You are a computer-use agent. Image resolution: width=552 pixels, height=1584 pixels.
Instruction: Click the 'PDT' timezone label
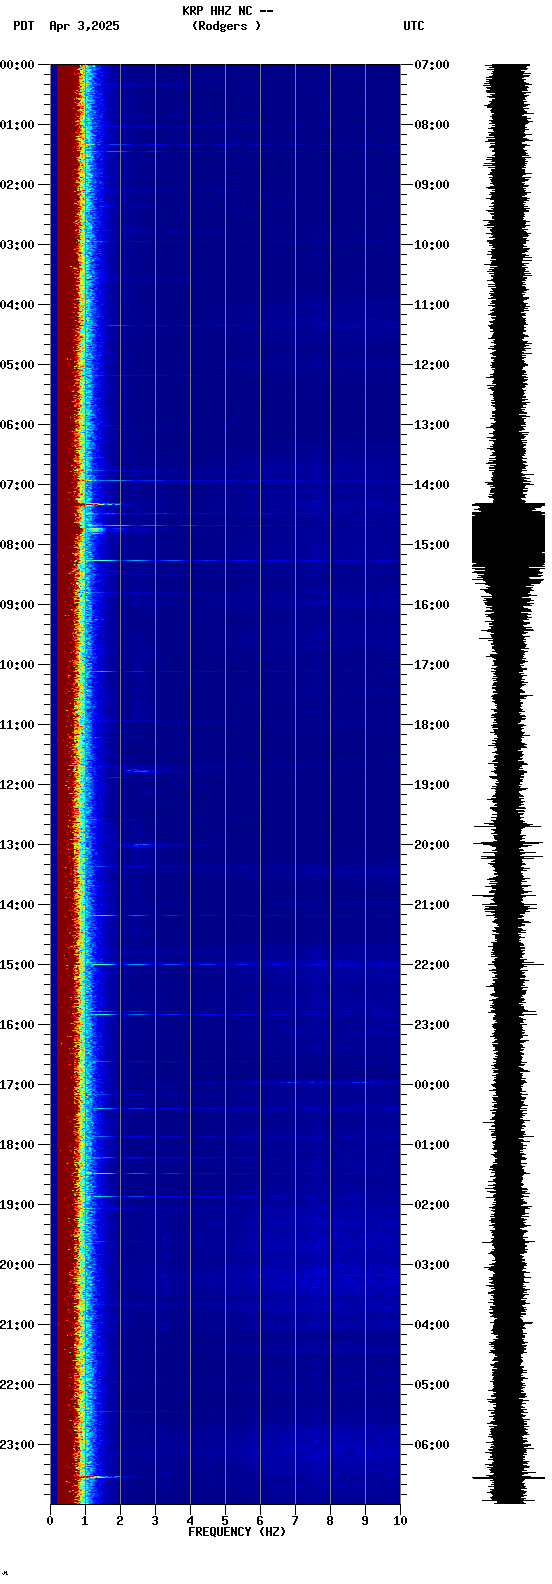pos(23,26)
